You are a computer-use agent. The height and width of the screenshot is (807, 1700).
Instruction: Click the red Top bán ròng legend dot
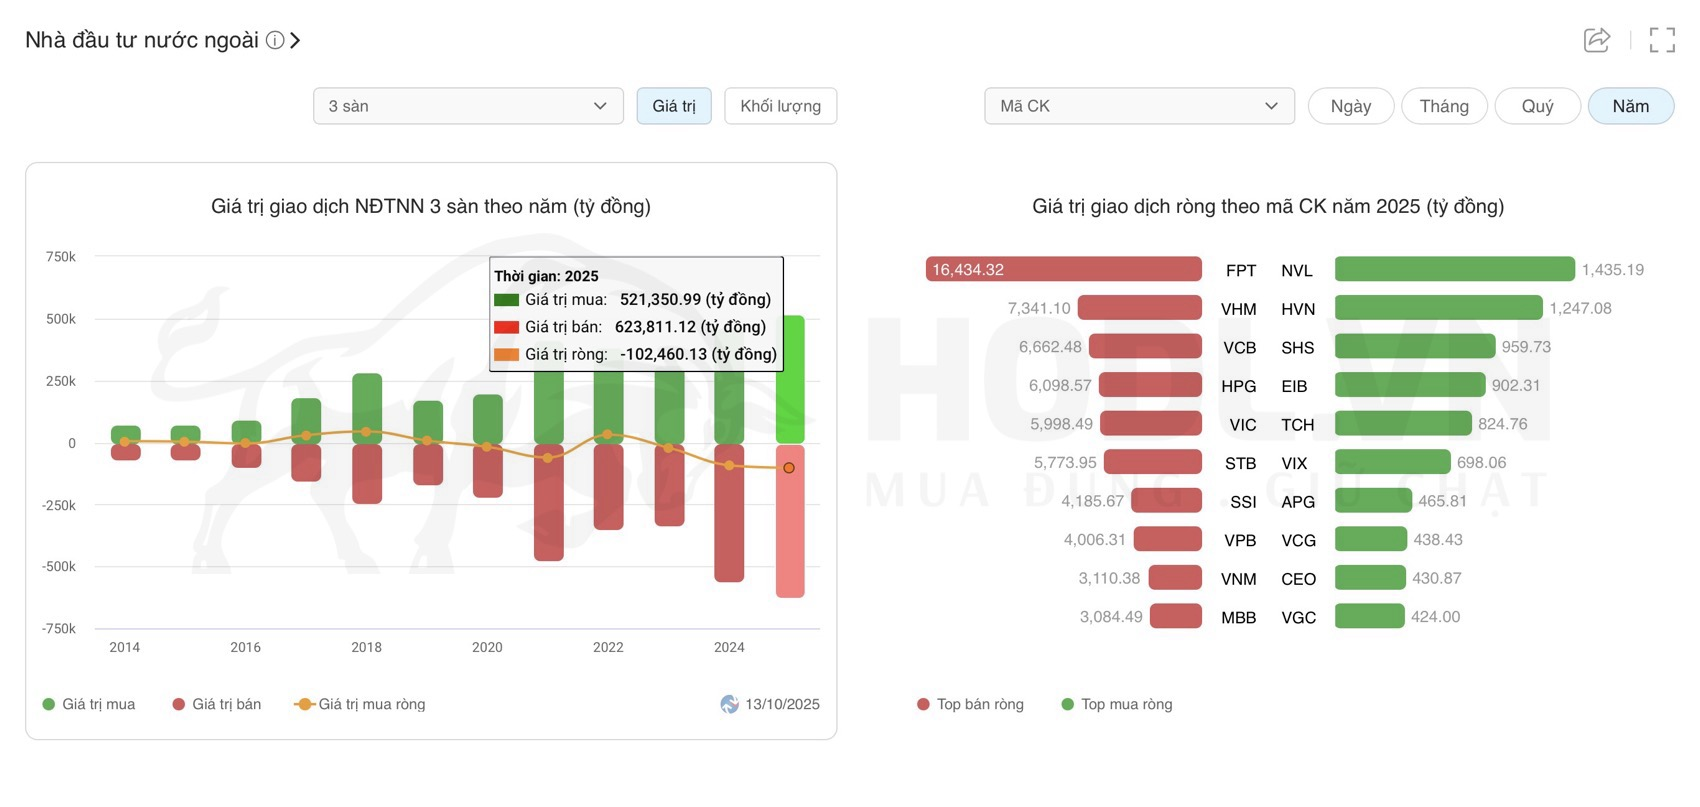[923, 704]
